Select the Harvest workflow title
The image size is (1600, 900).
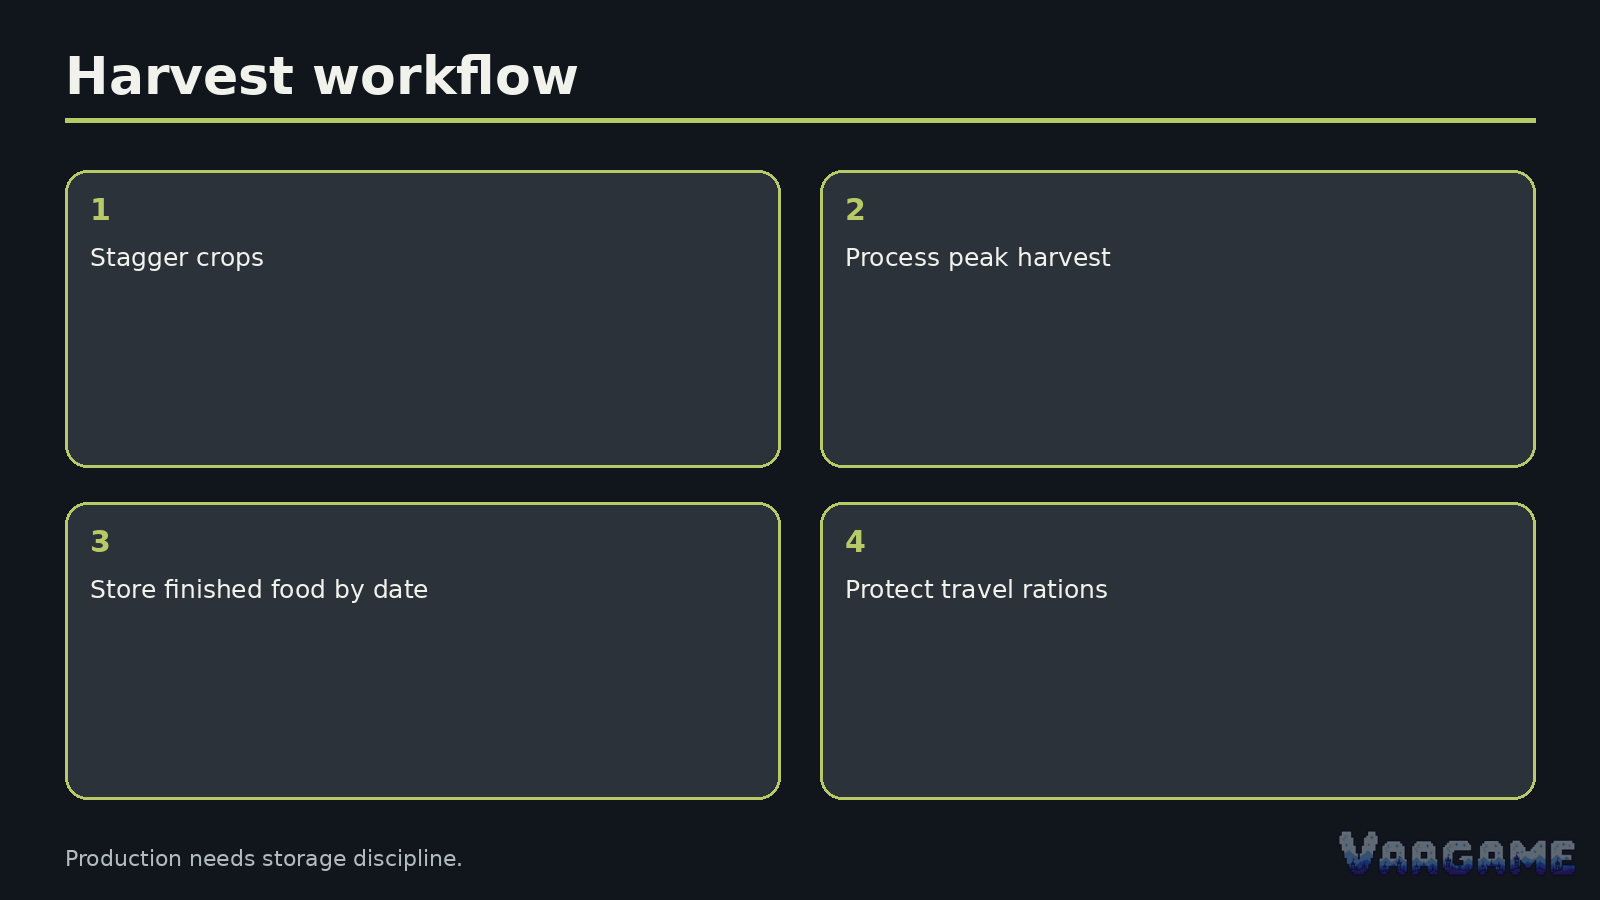(321, 76)
